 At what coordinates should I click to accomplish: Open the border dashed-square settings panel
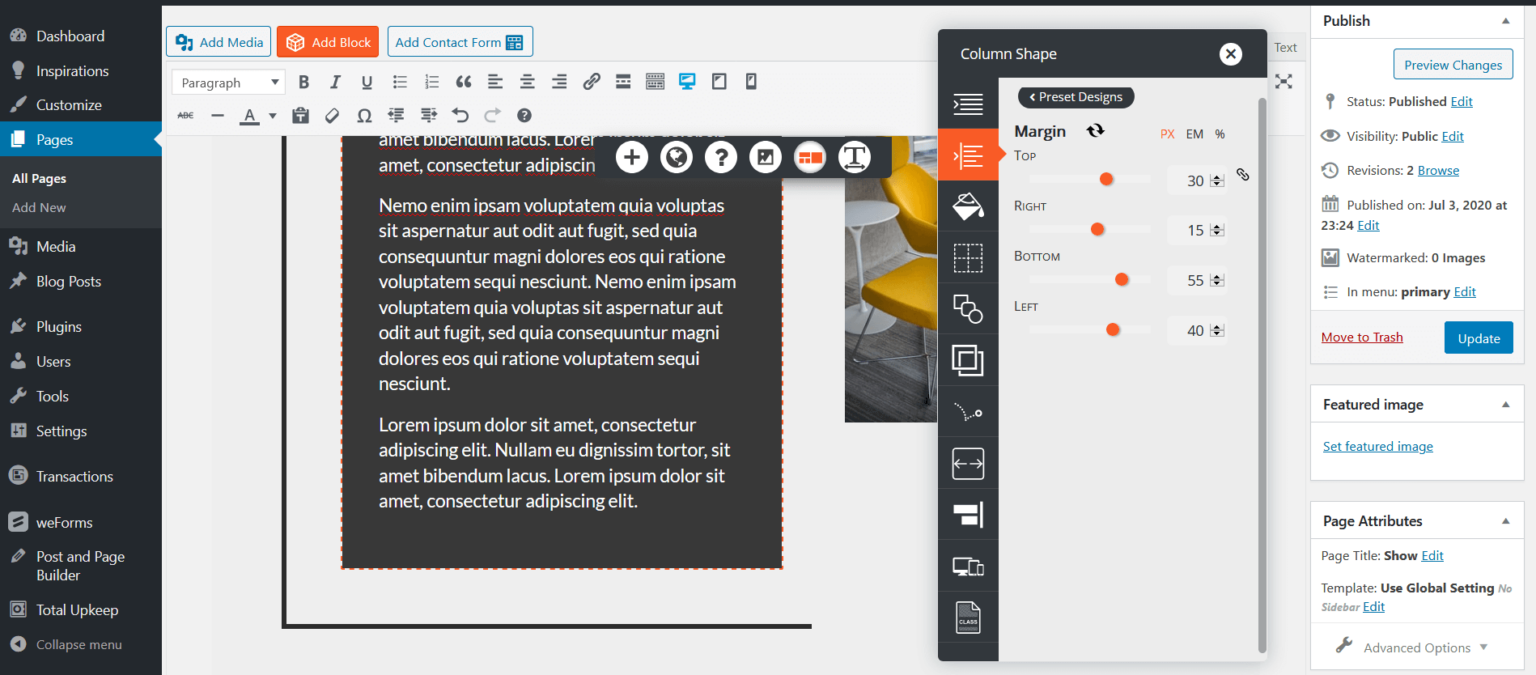(x=968, y=258)
